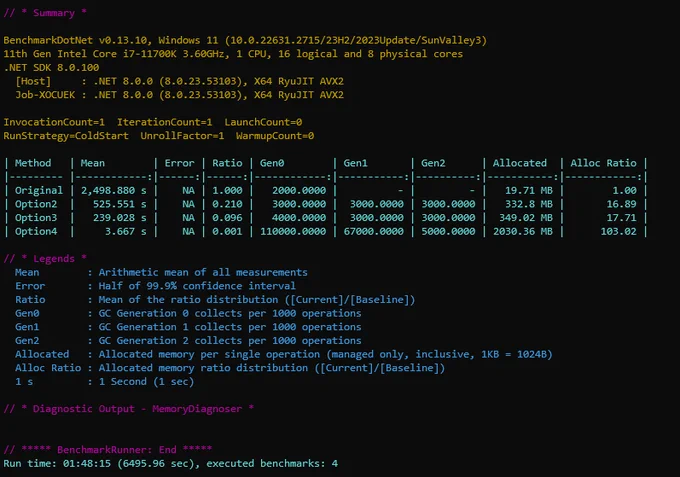Click the alloc ratio value "16.89"
Screen dimensions: 680x477
pos(621,204)
